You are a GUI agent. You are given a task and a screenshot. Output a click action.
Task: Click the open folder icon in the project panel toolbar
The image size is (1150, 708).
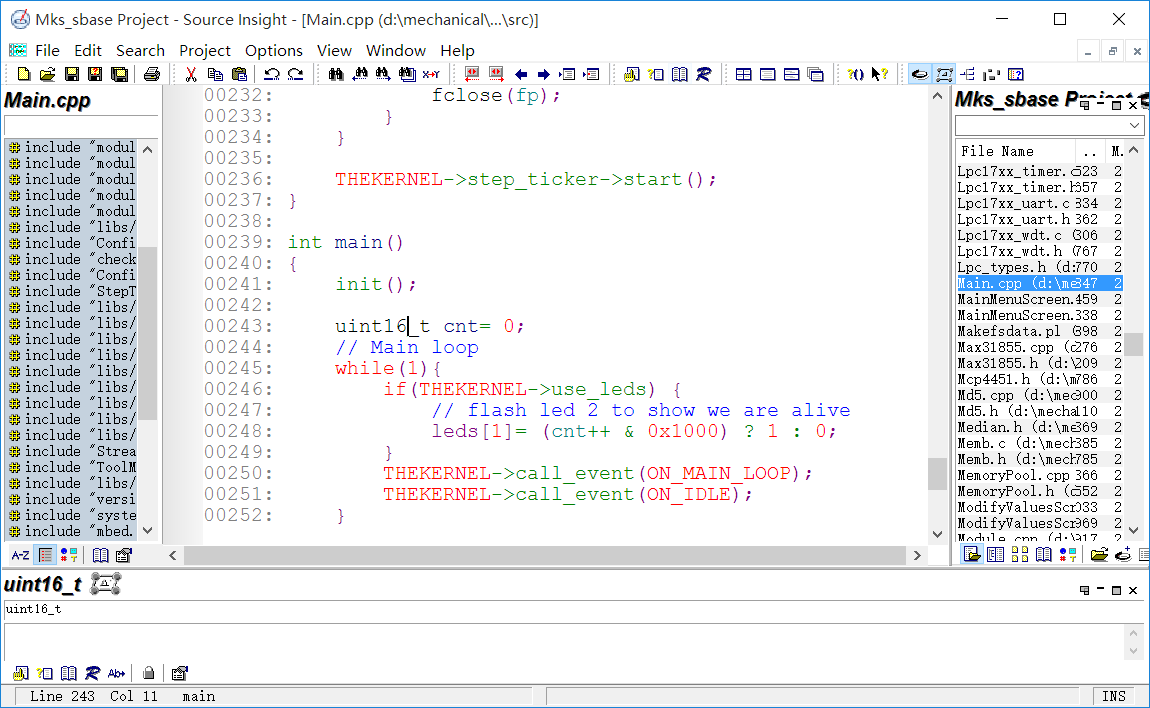[1099, 555]
